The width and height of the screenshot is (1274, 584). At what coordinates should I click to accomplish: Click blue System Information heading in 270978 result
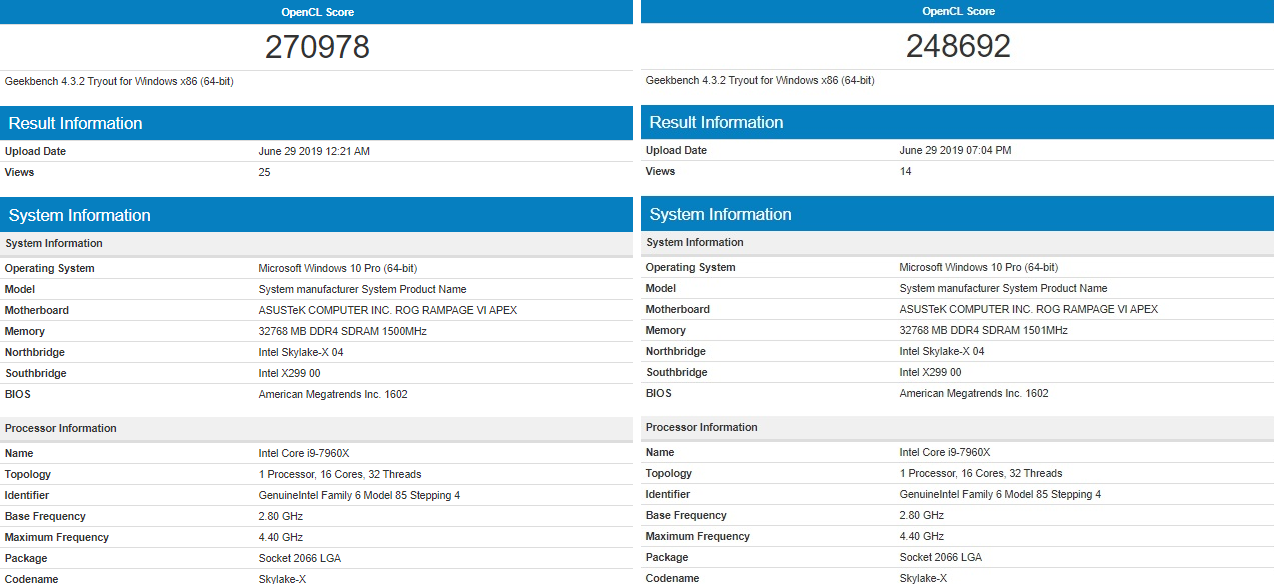point(79,216)
